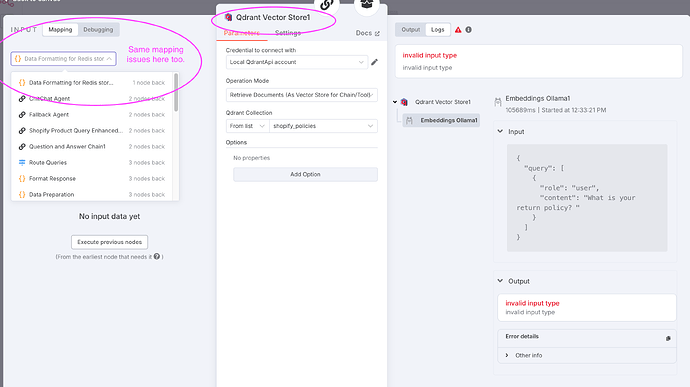Collapse the Input section
Screen dimensions: 690x387
pos(500,131)
